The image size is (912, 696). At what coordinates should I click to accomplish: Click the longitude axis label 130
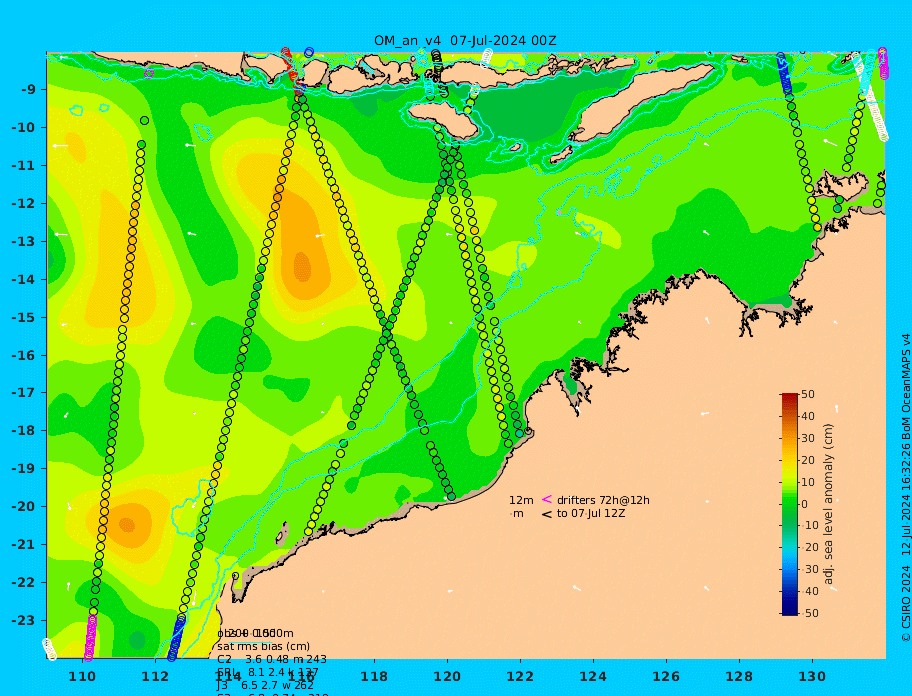tap(812, 676)
